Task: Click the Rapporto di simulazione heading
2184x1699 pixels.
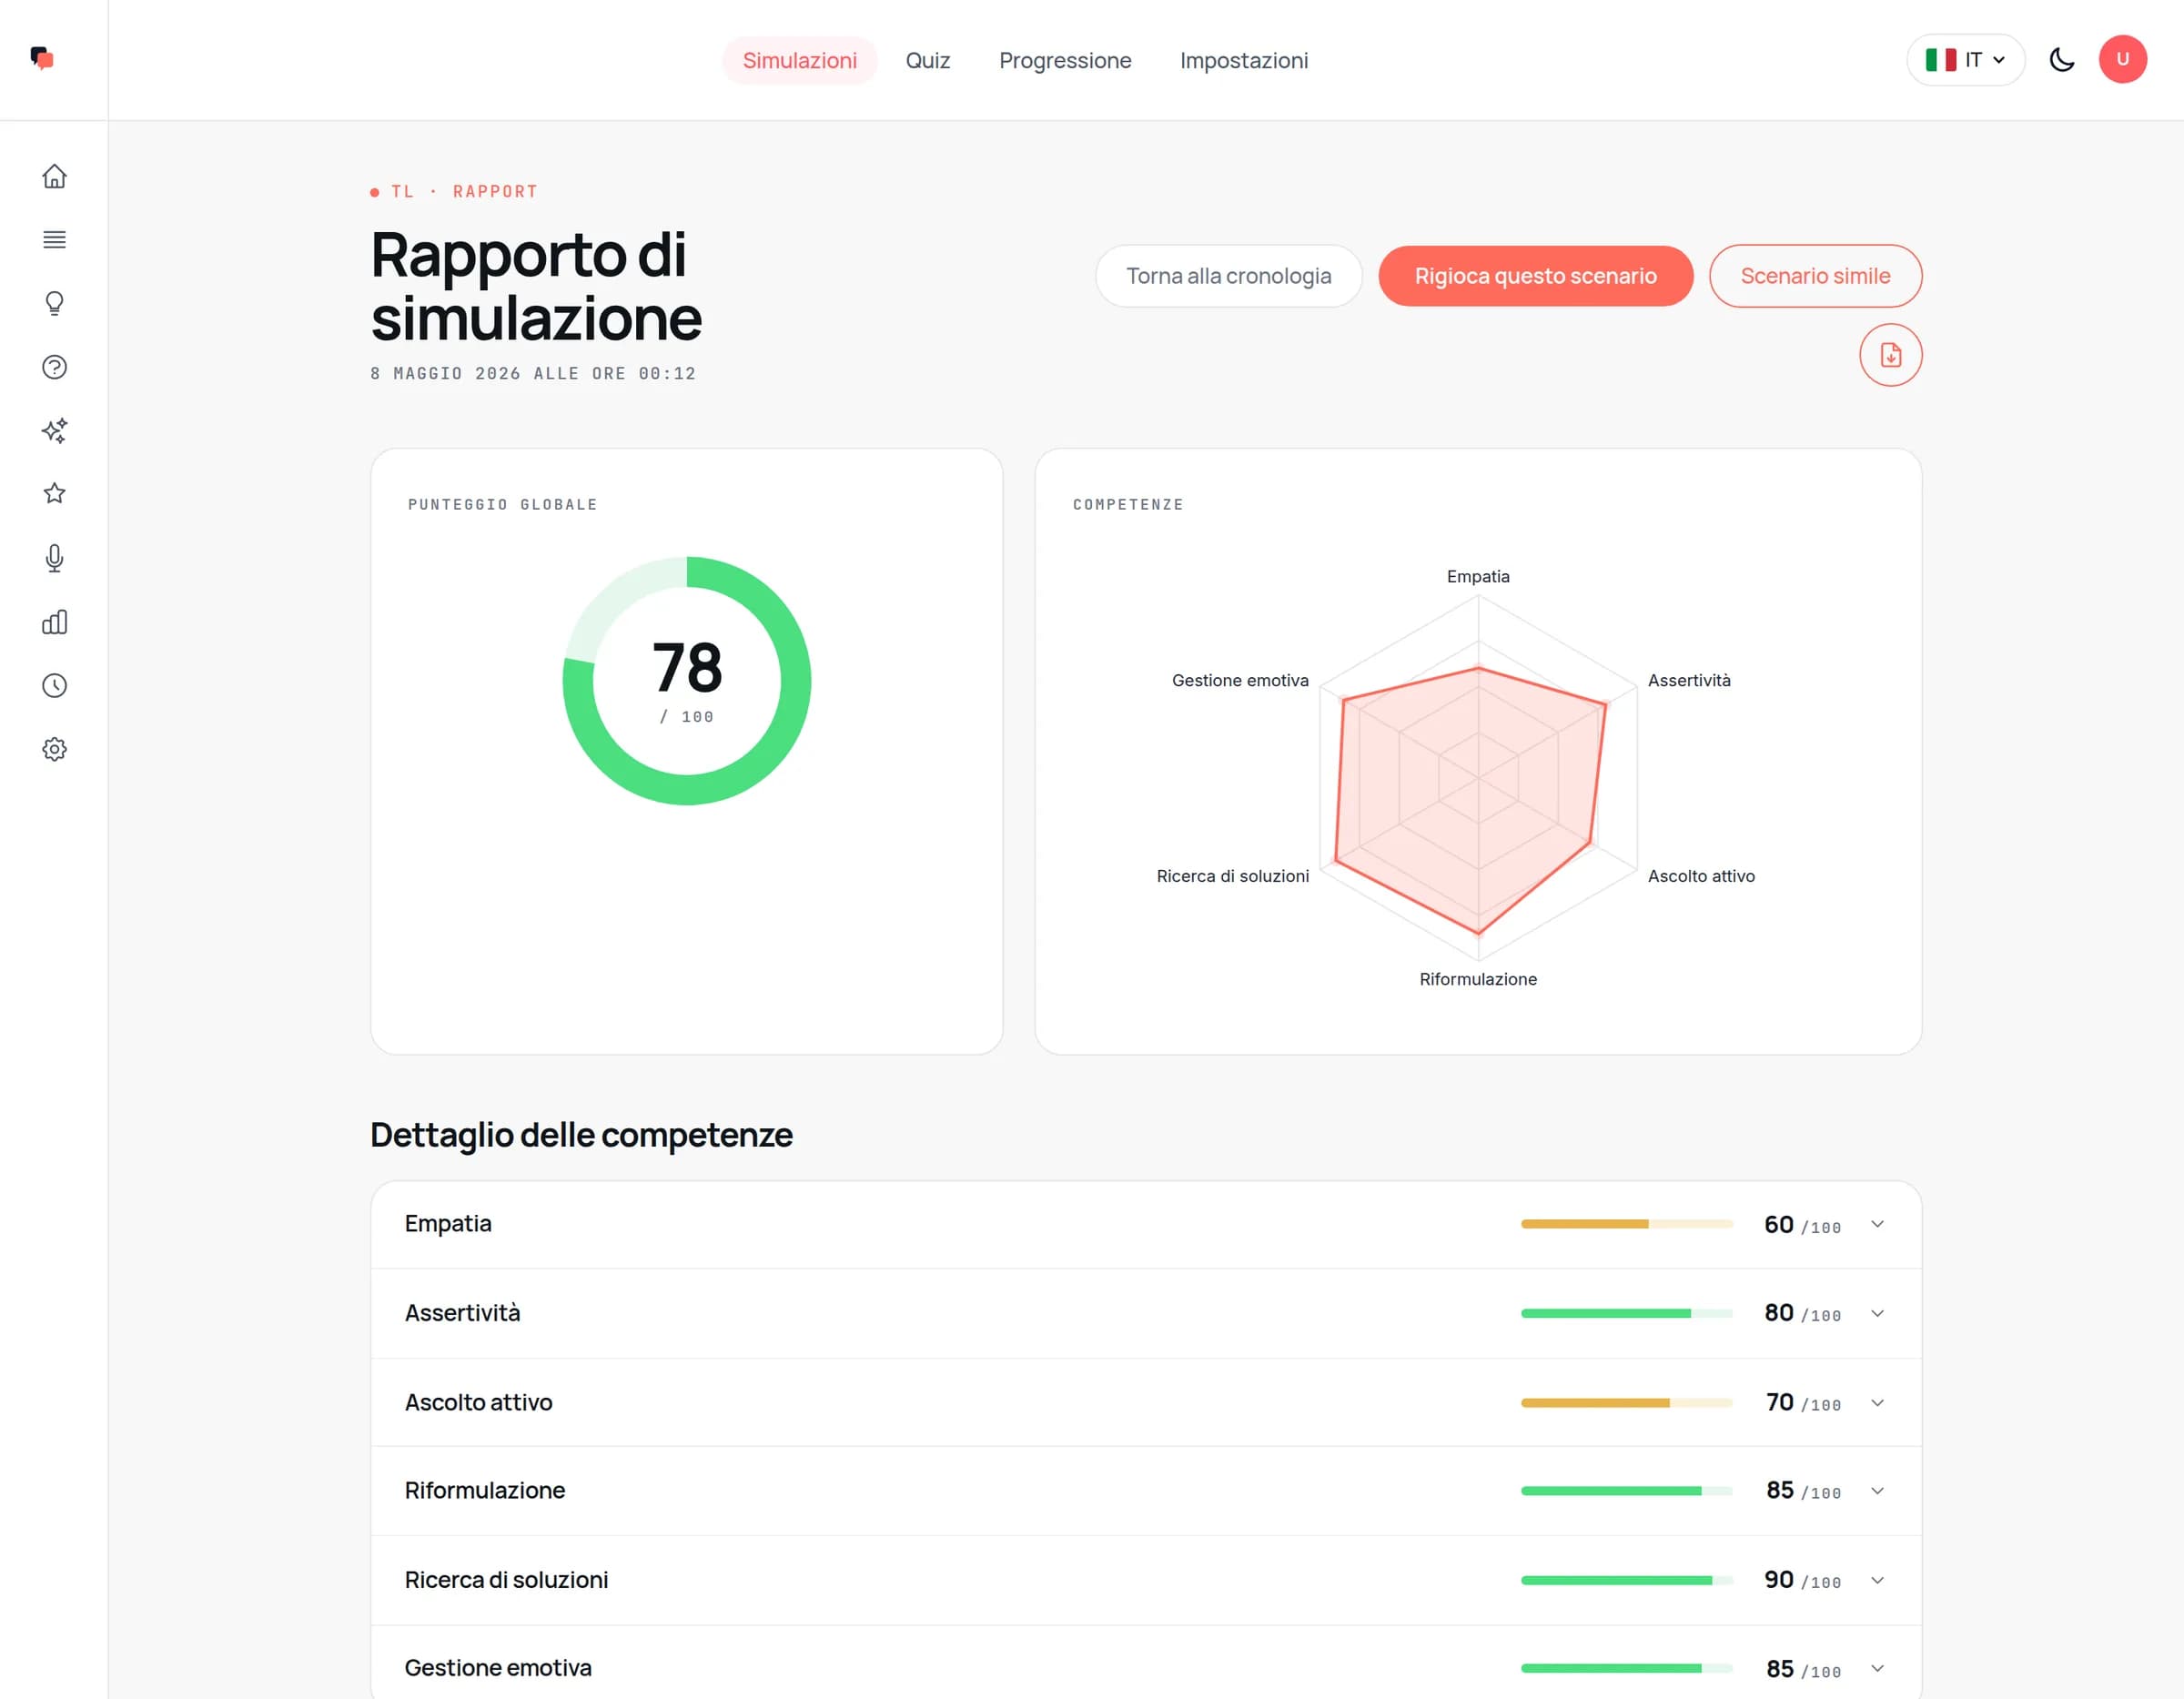Action: pos(536,286)
